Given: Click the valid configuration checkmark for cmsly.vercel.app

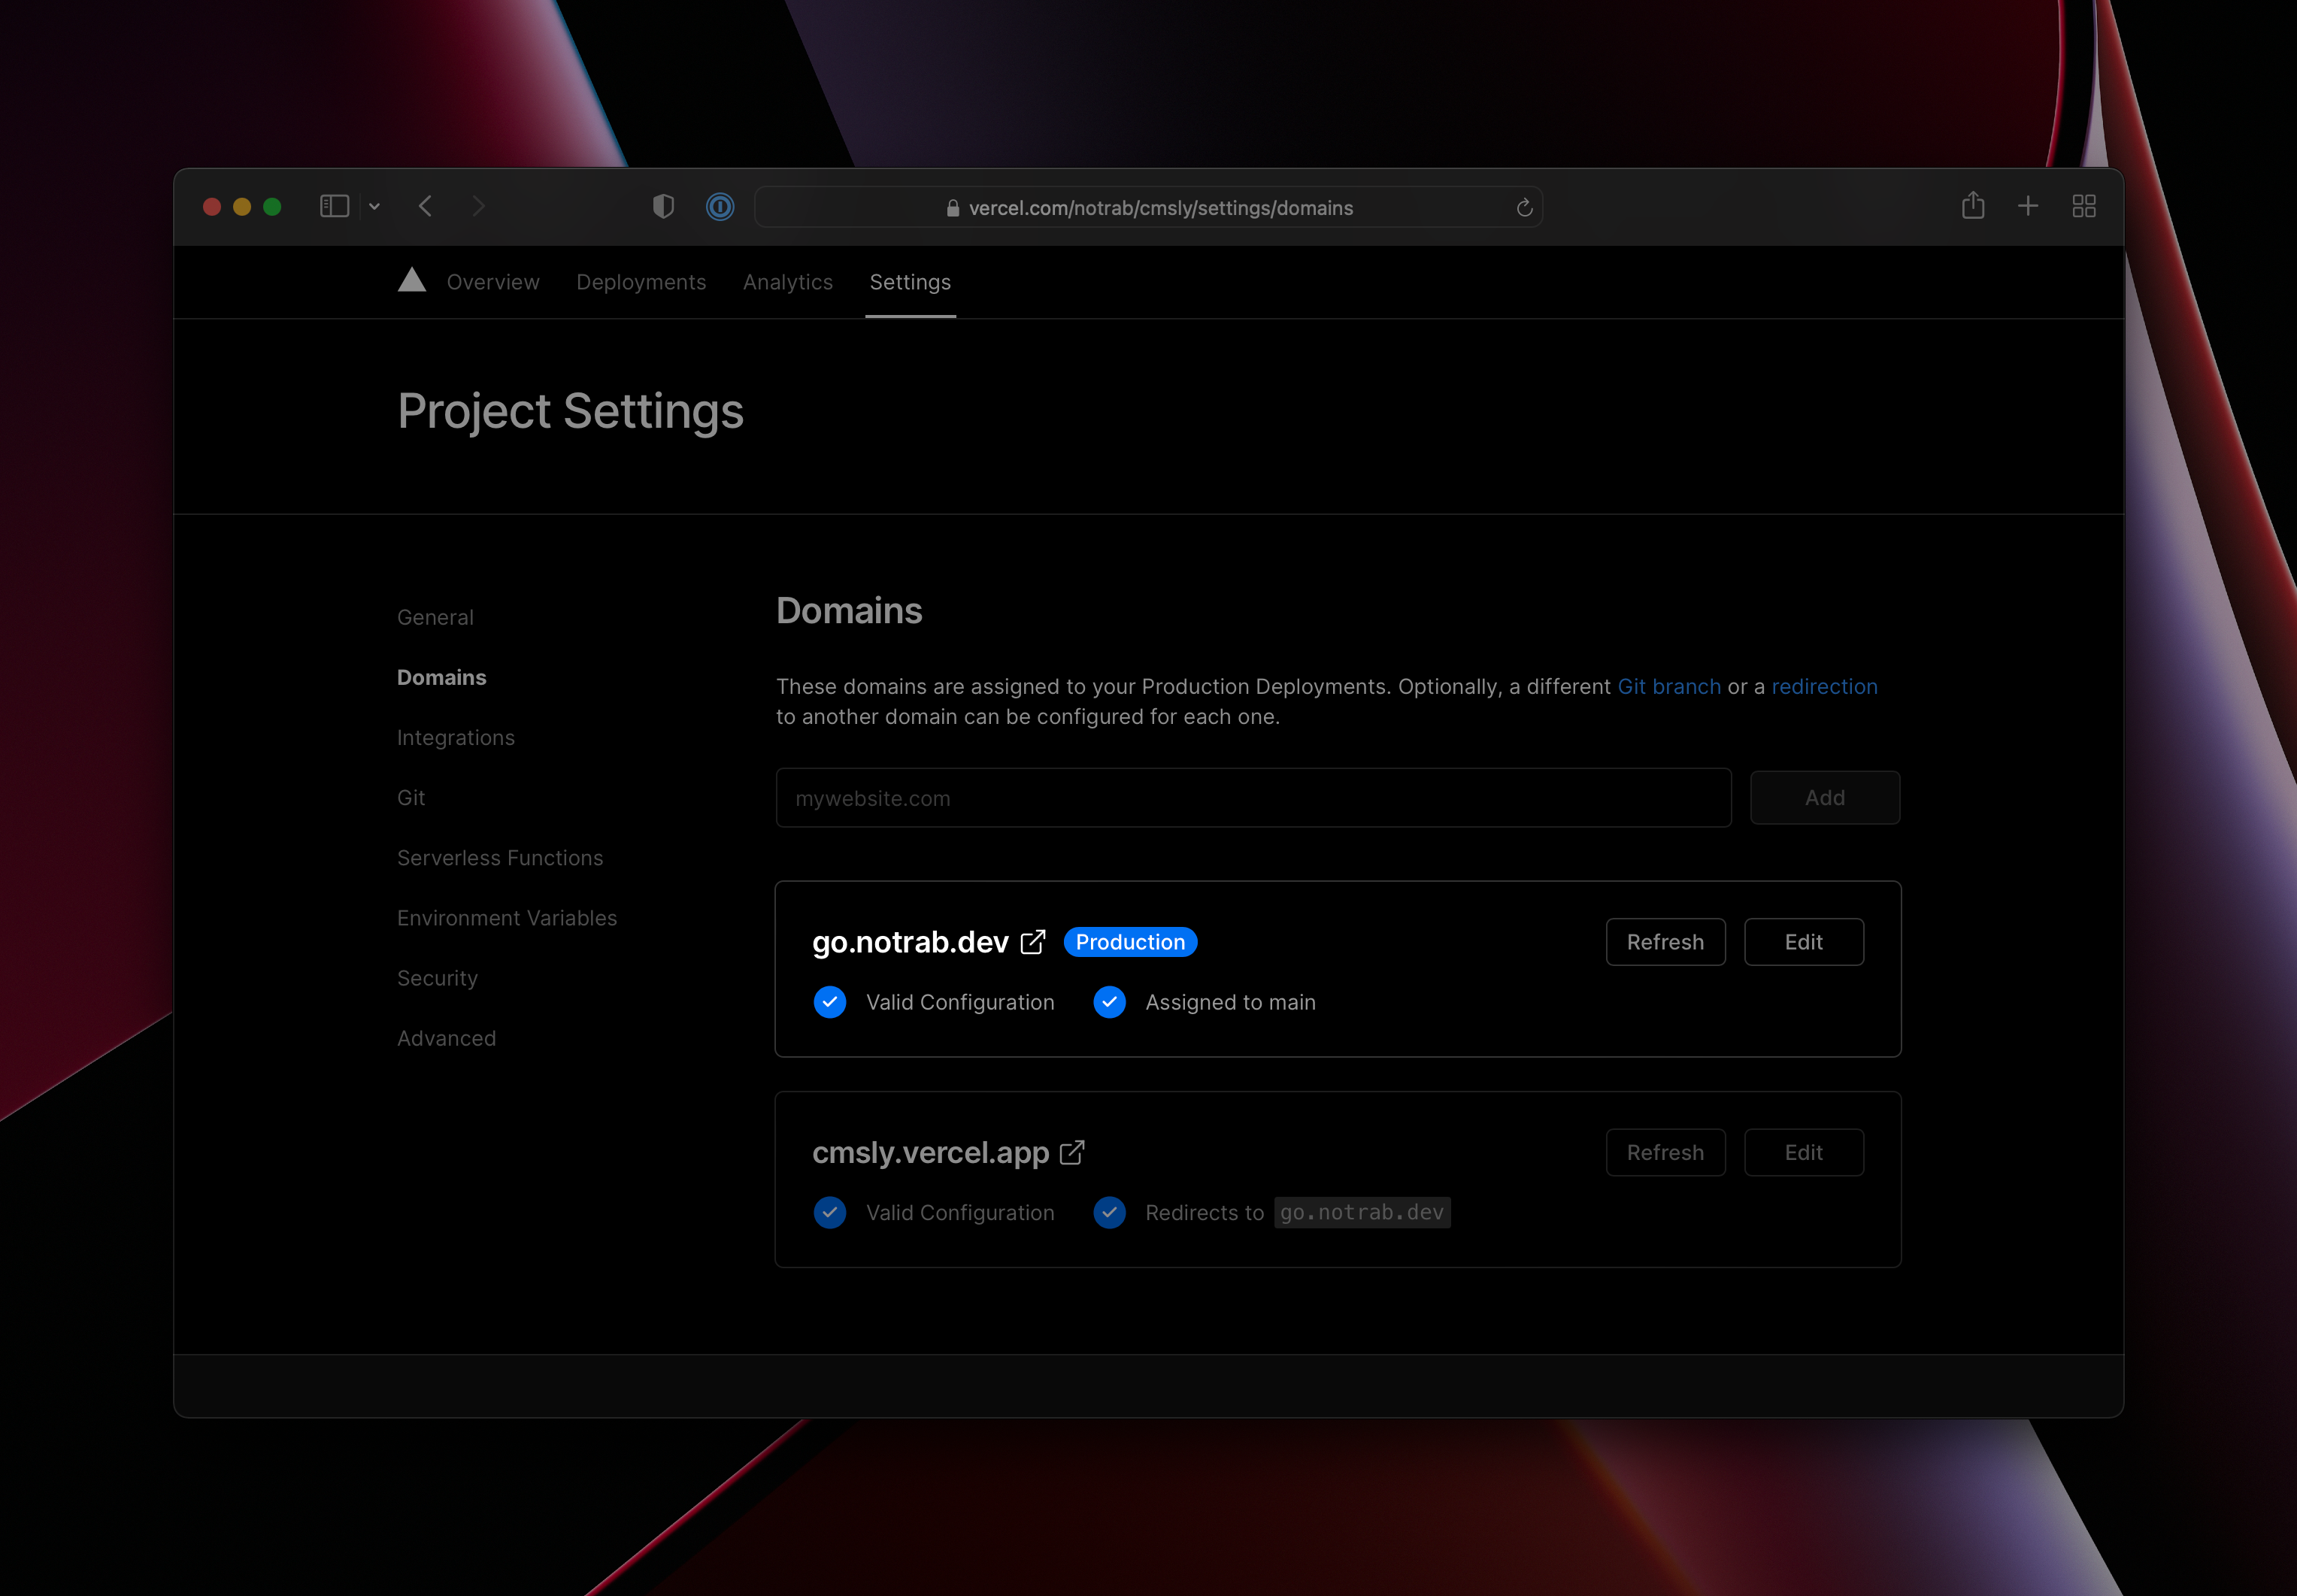Looking at the screenshot, I should coord(831,1213).
